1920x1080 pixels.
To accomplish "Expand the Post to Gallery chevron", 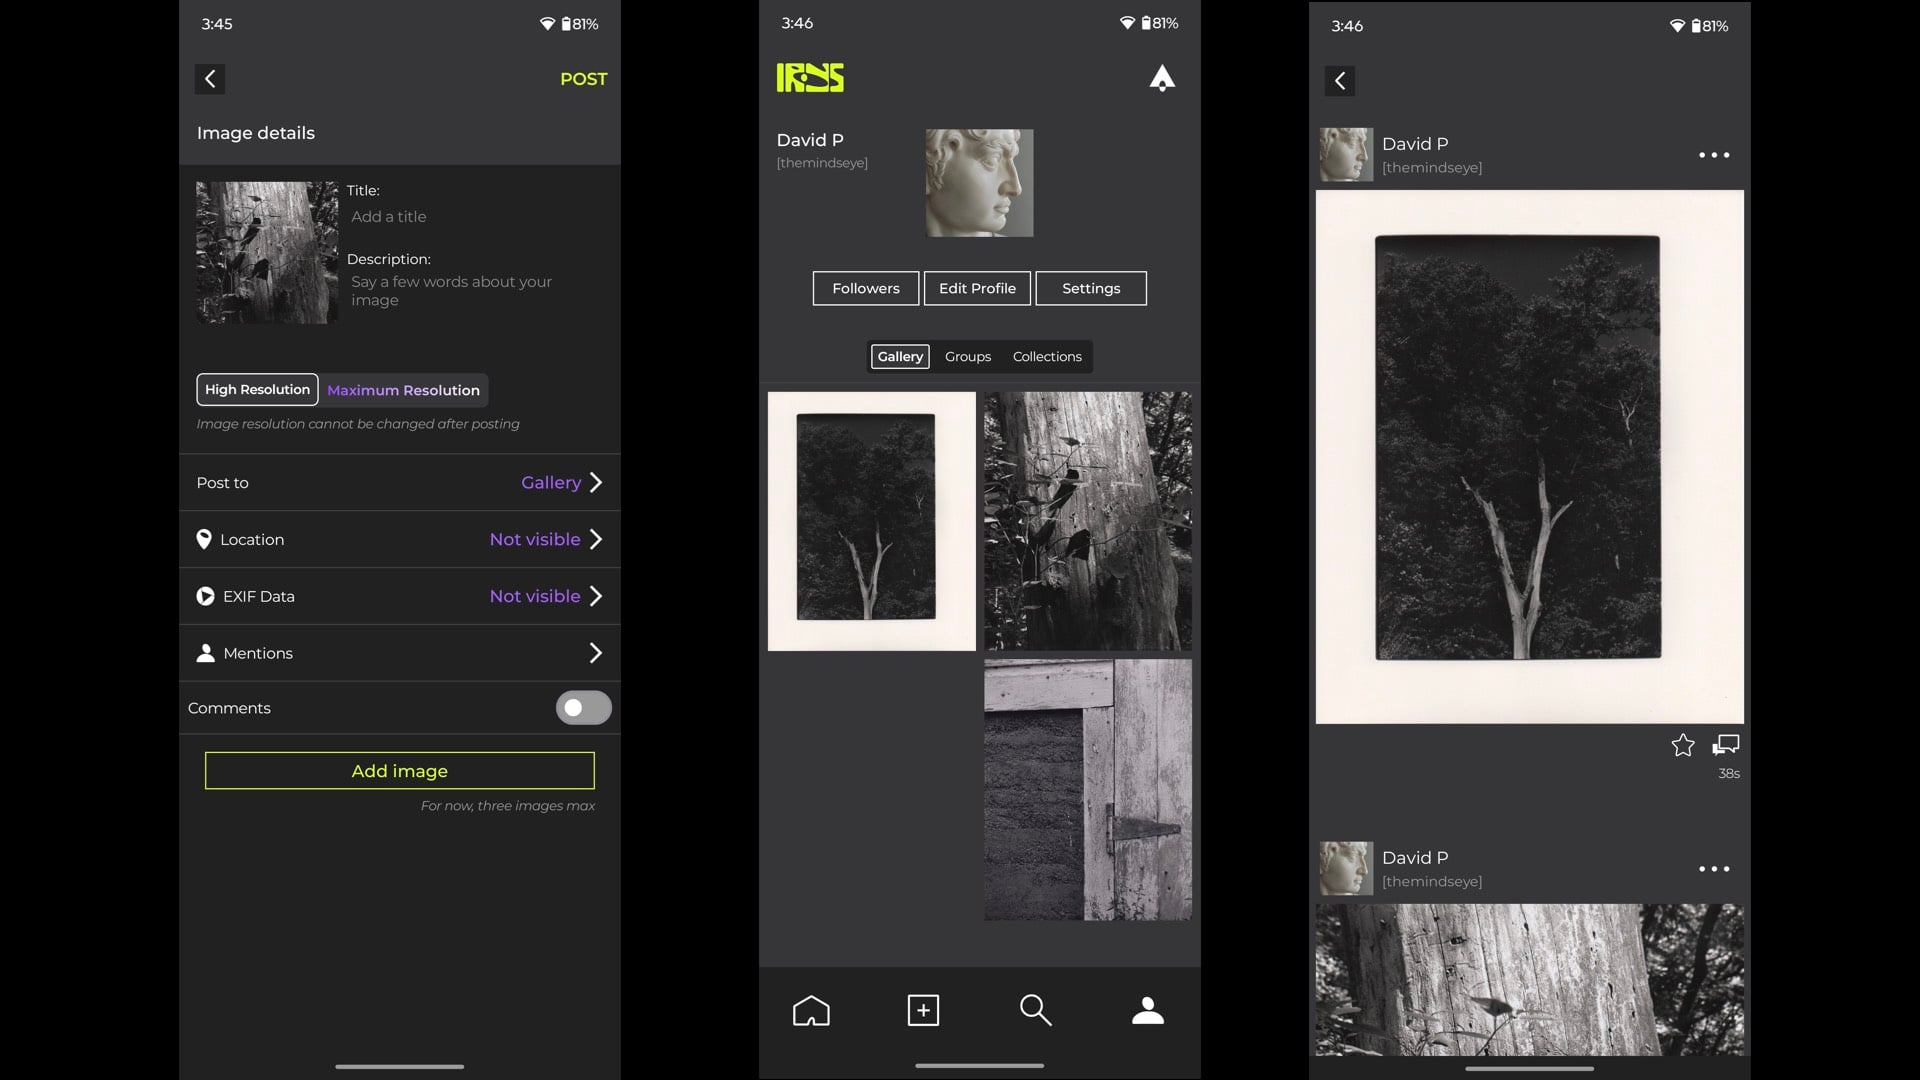I will pyautogui.click(x=595, y=483).
